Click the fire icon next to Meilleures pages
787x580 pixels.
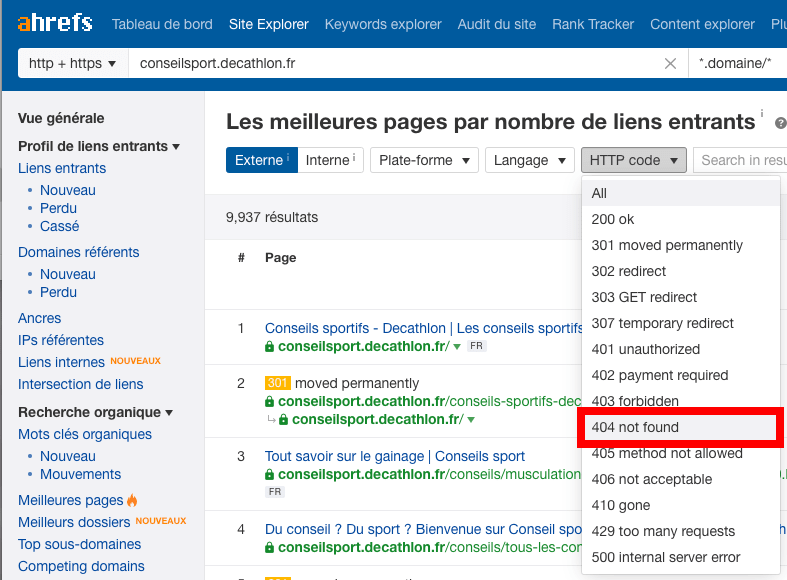click(132, 500)
